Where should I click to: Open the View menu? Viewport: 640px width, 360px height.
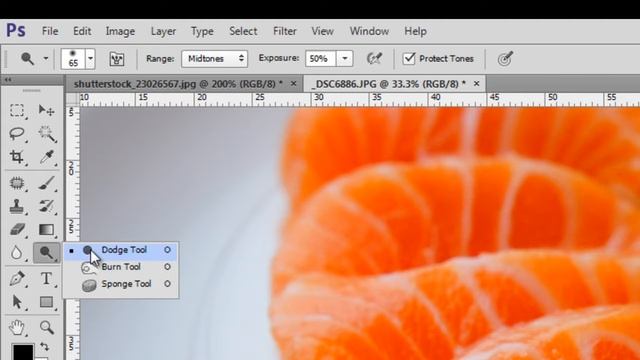pos(322,31)
